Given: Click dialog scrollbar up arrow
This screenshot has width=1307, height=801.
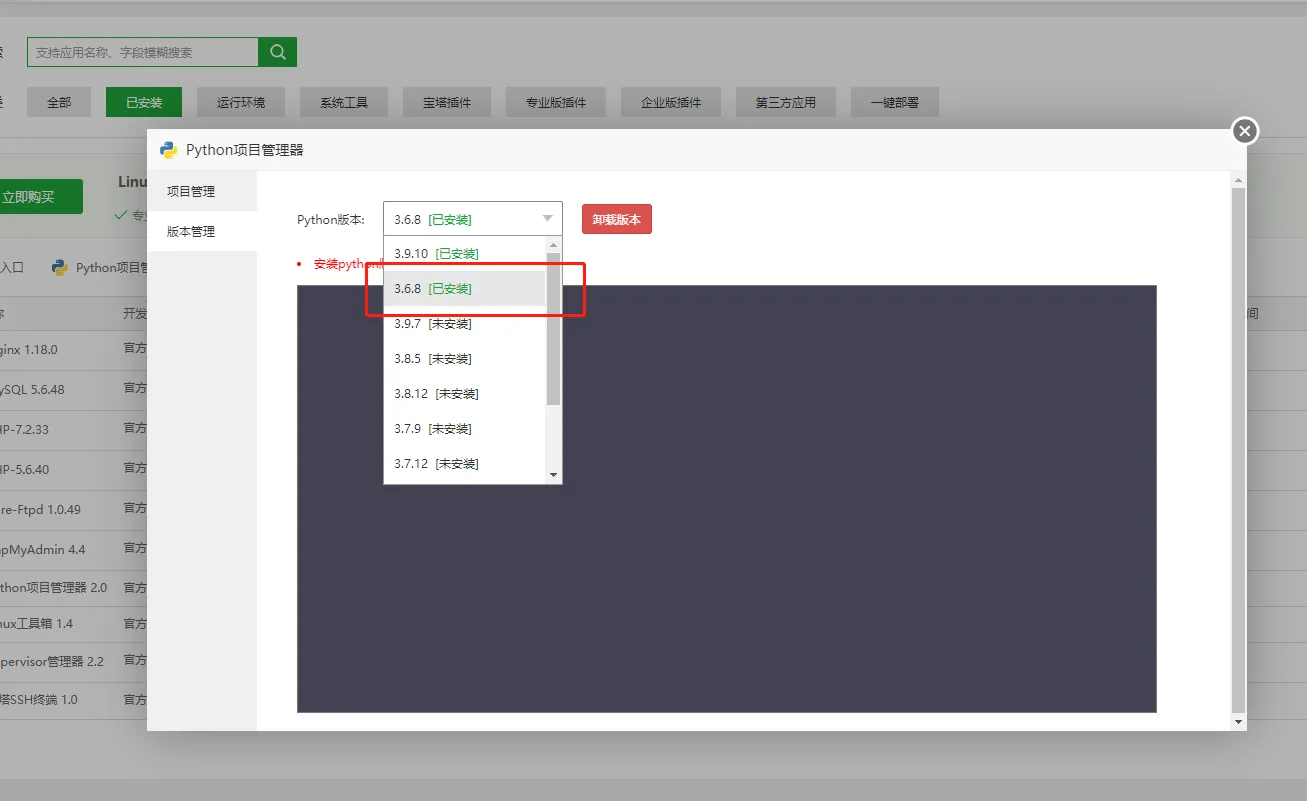Looking at the screenshot, I should pyautogui.click(x=1238, y=181).
